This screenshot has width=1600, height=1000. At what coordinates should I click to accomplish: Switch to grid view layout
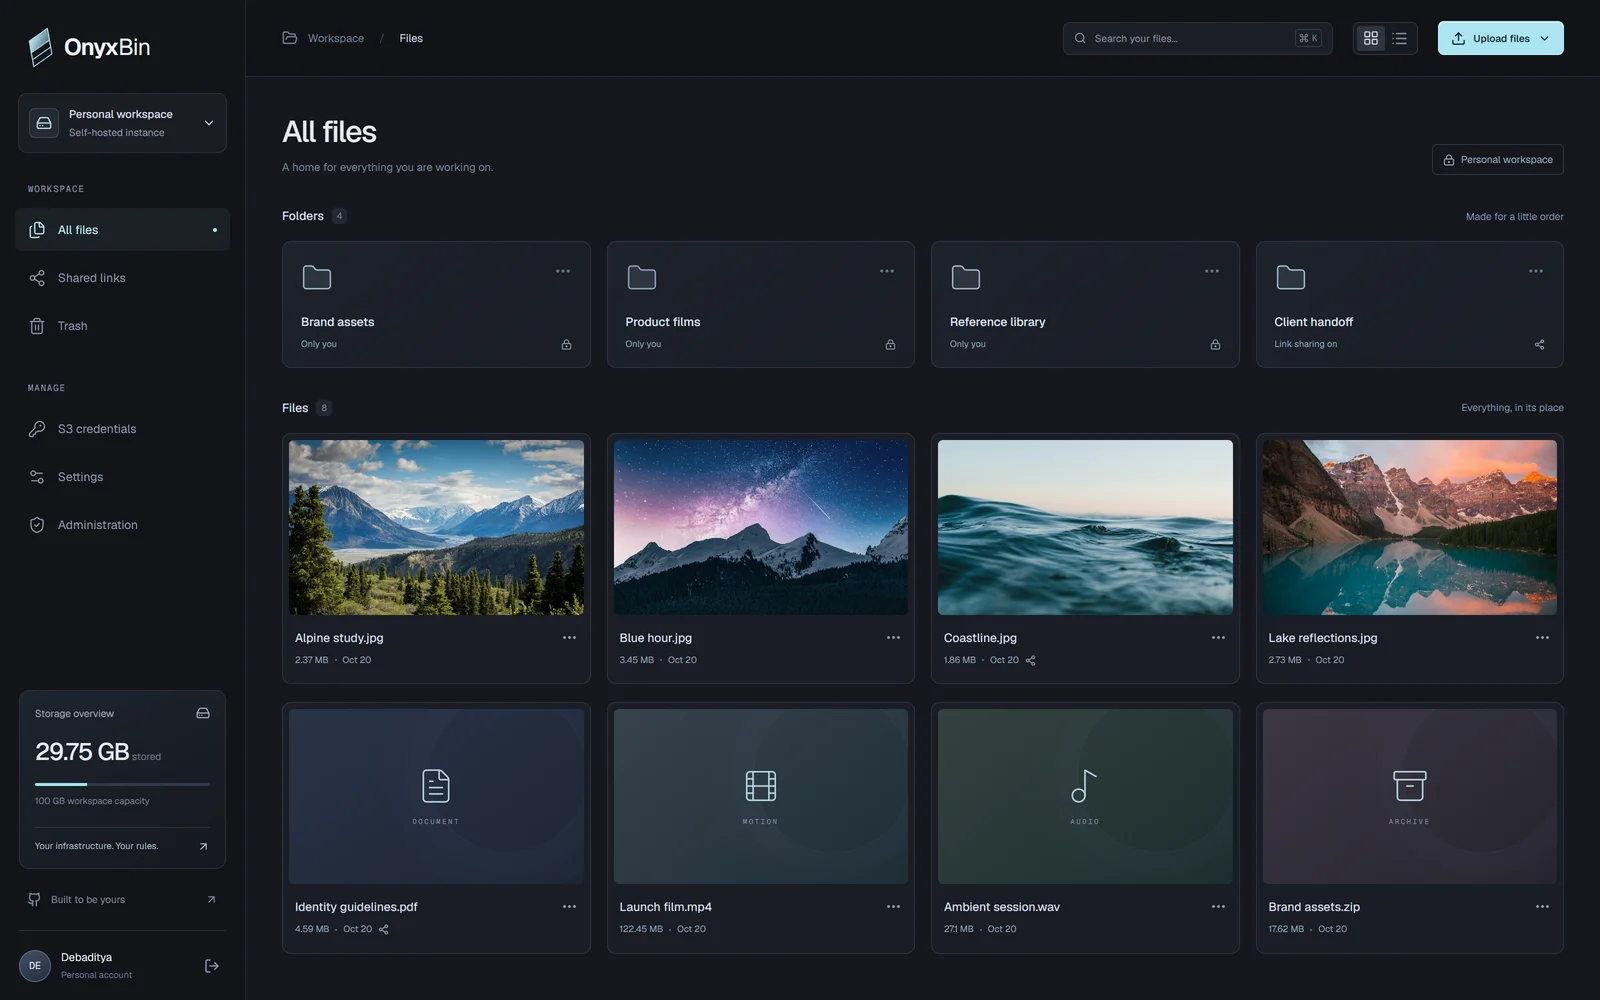click(x=1371, y=38)
